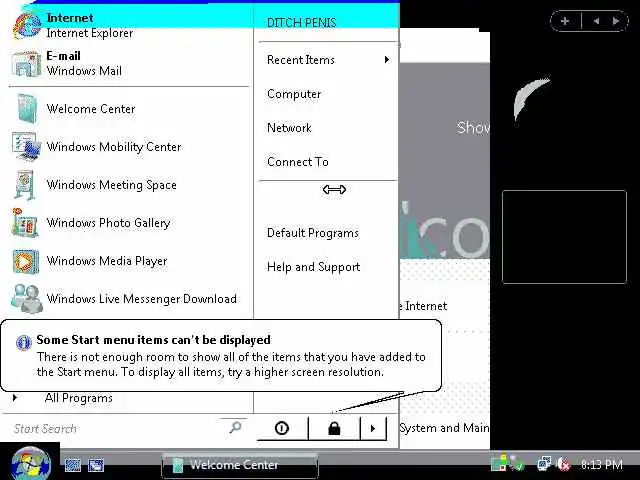
Task: Click the Windows Mail subtitle text
Action: [84, 71]
